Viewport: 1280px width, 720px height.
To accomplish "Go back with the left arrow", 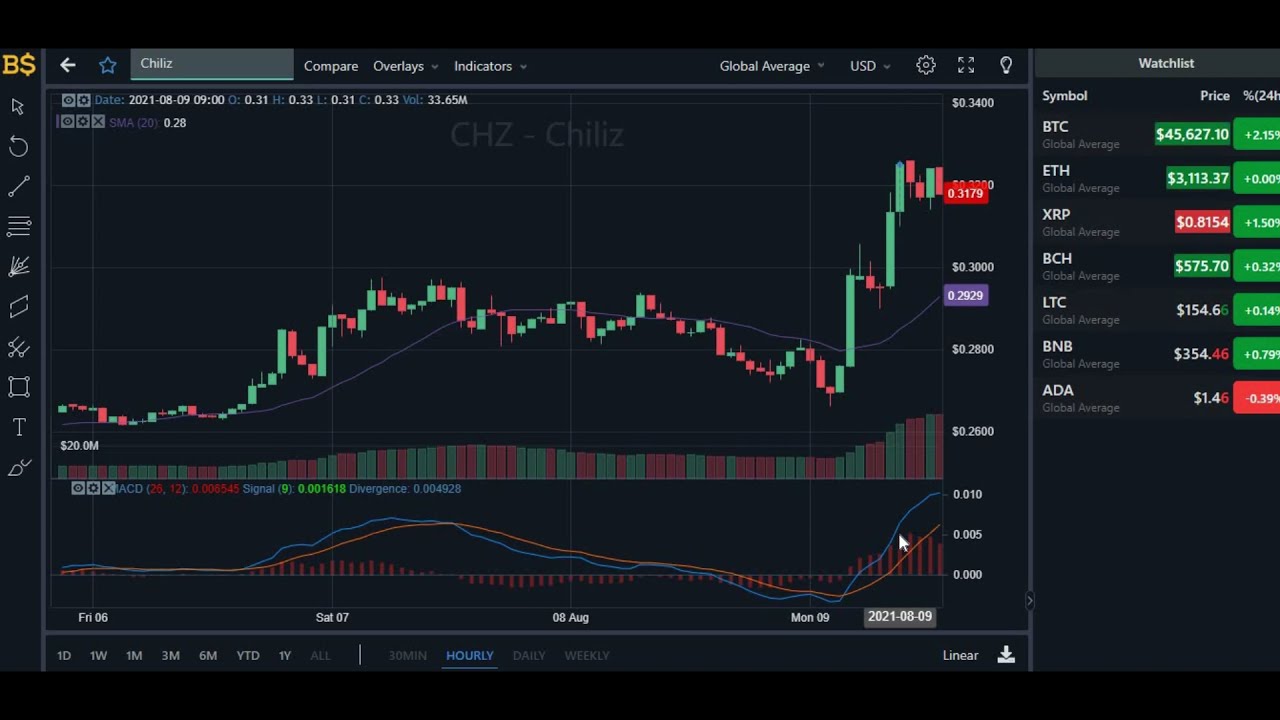I will (67, 65).
